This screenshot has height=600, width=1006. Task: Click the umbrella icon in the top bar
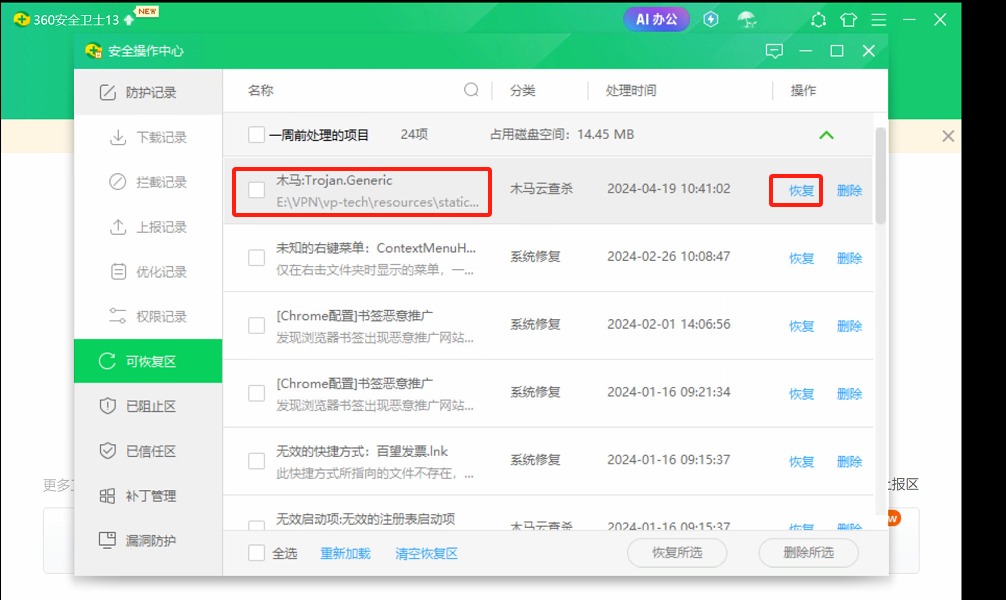(x=746, y=19)
